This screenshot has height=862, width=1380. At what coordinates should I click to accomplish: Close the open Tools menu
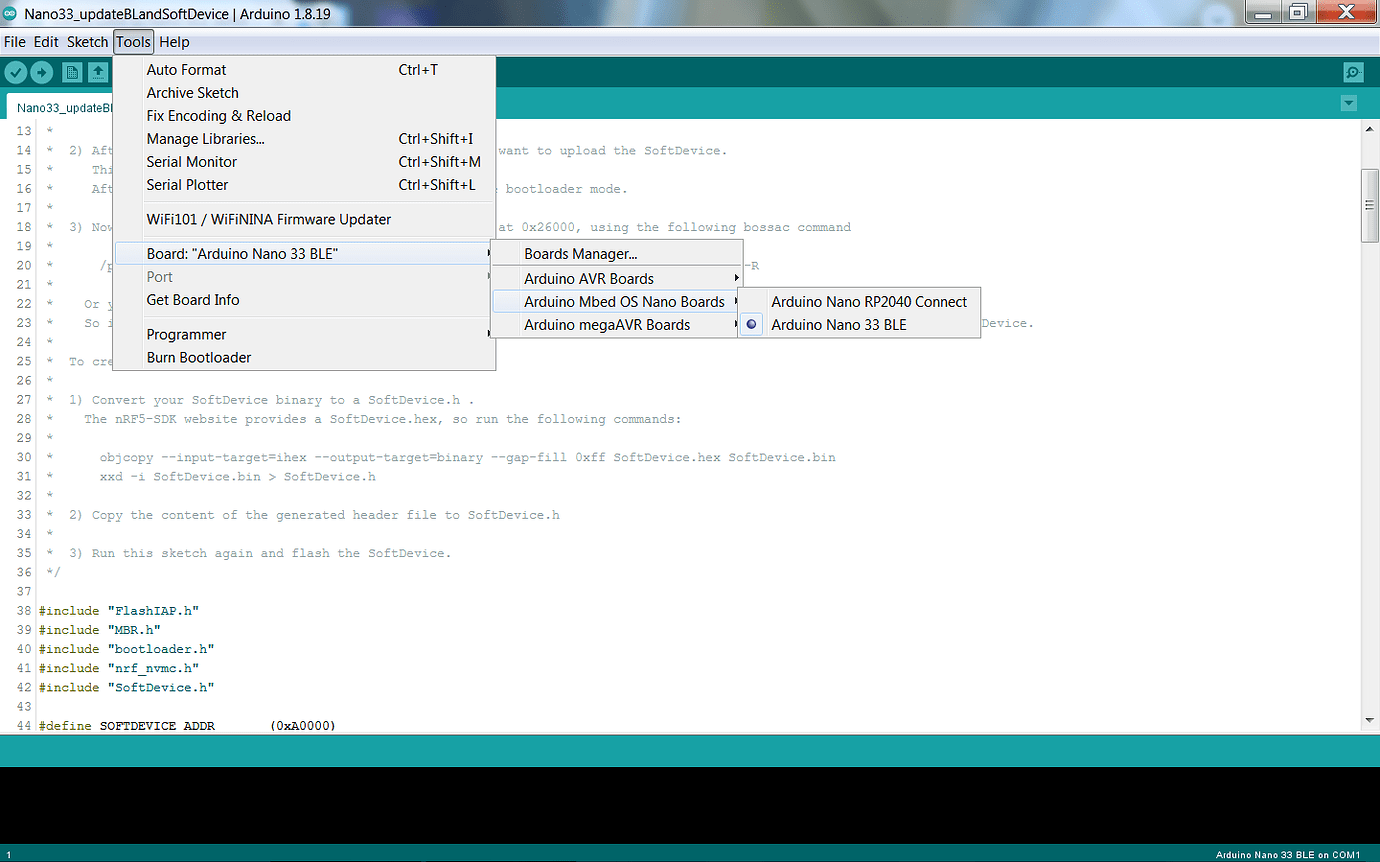tap(133, 42)
